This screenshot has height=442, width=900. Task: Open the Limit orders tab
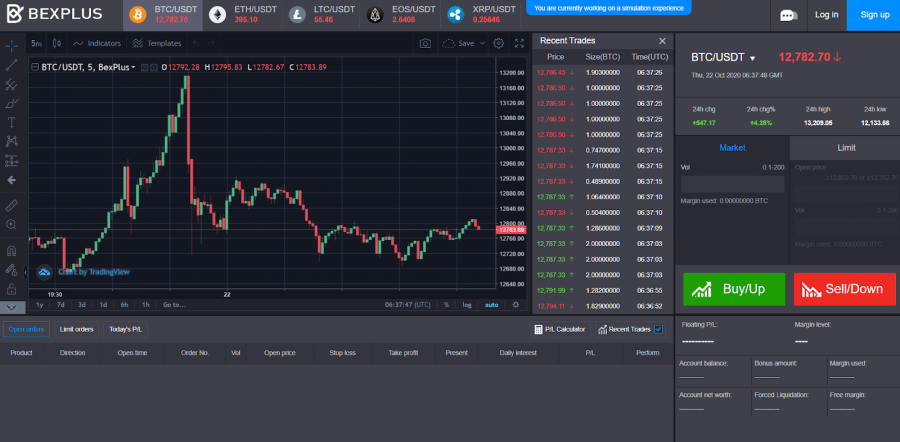pos(77,329)
